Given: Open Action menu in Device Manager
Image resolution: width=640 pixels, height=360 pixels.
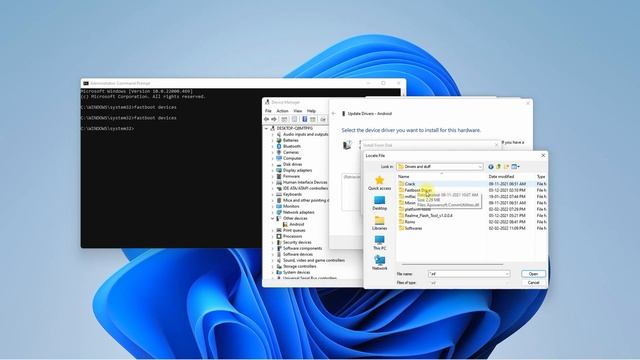Looking at the screenshot, I should [282, 111].
